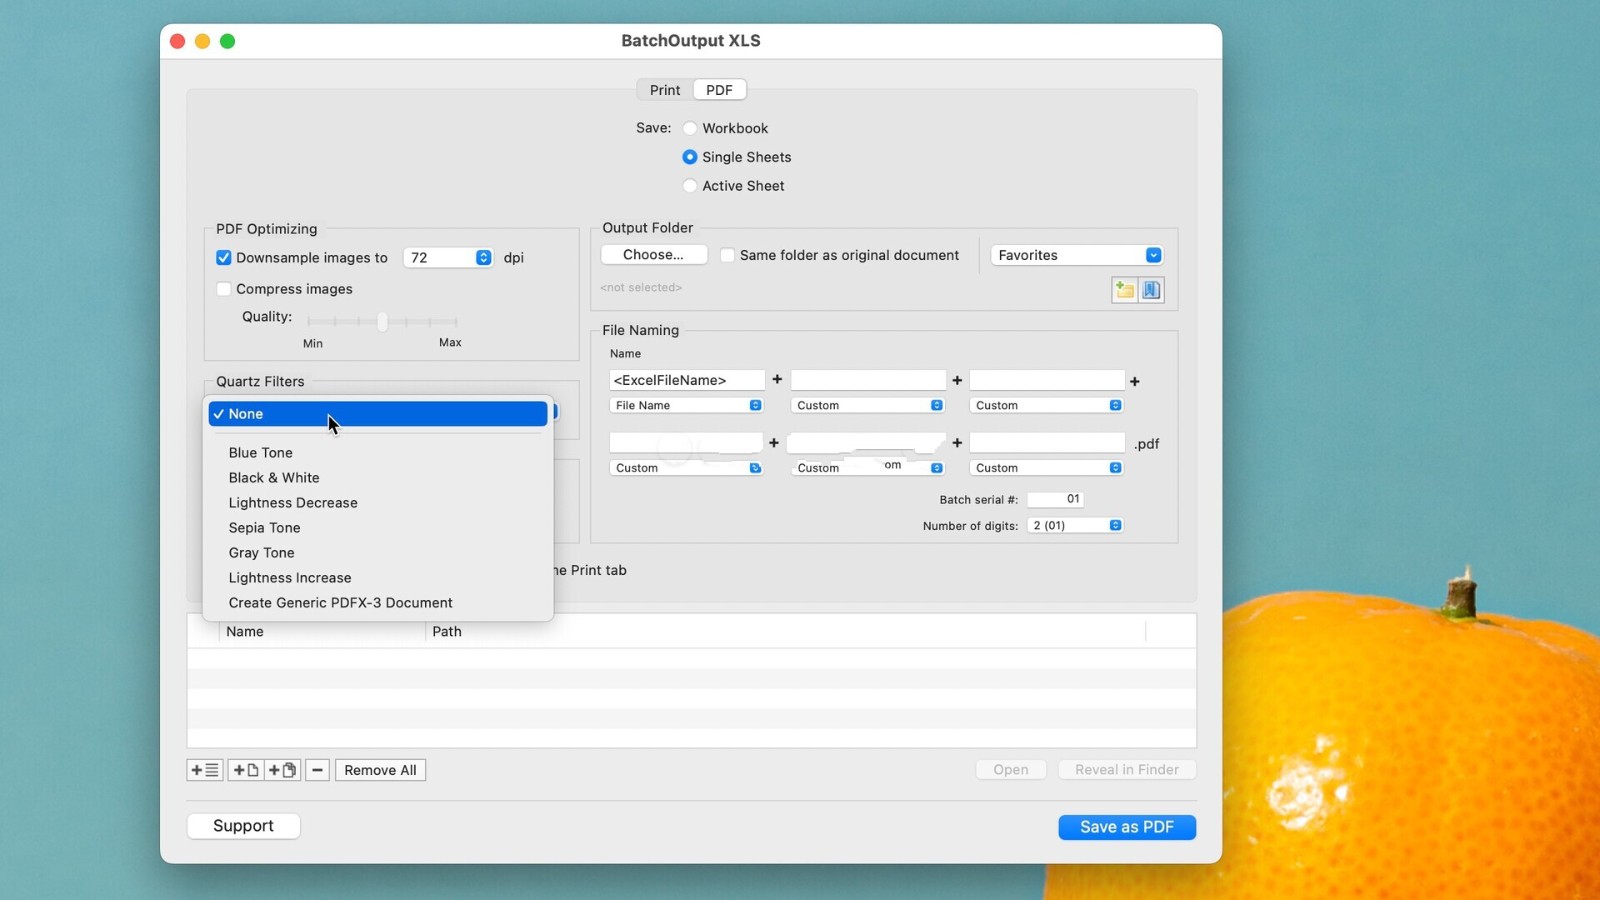Click plus before last field above .pdf

[957, 442]
